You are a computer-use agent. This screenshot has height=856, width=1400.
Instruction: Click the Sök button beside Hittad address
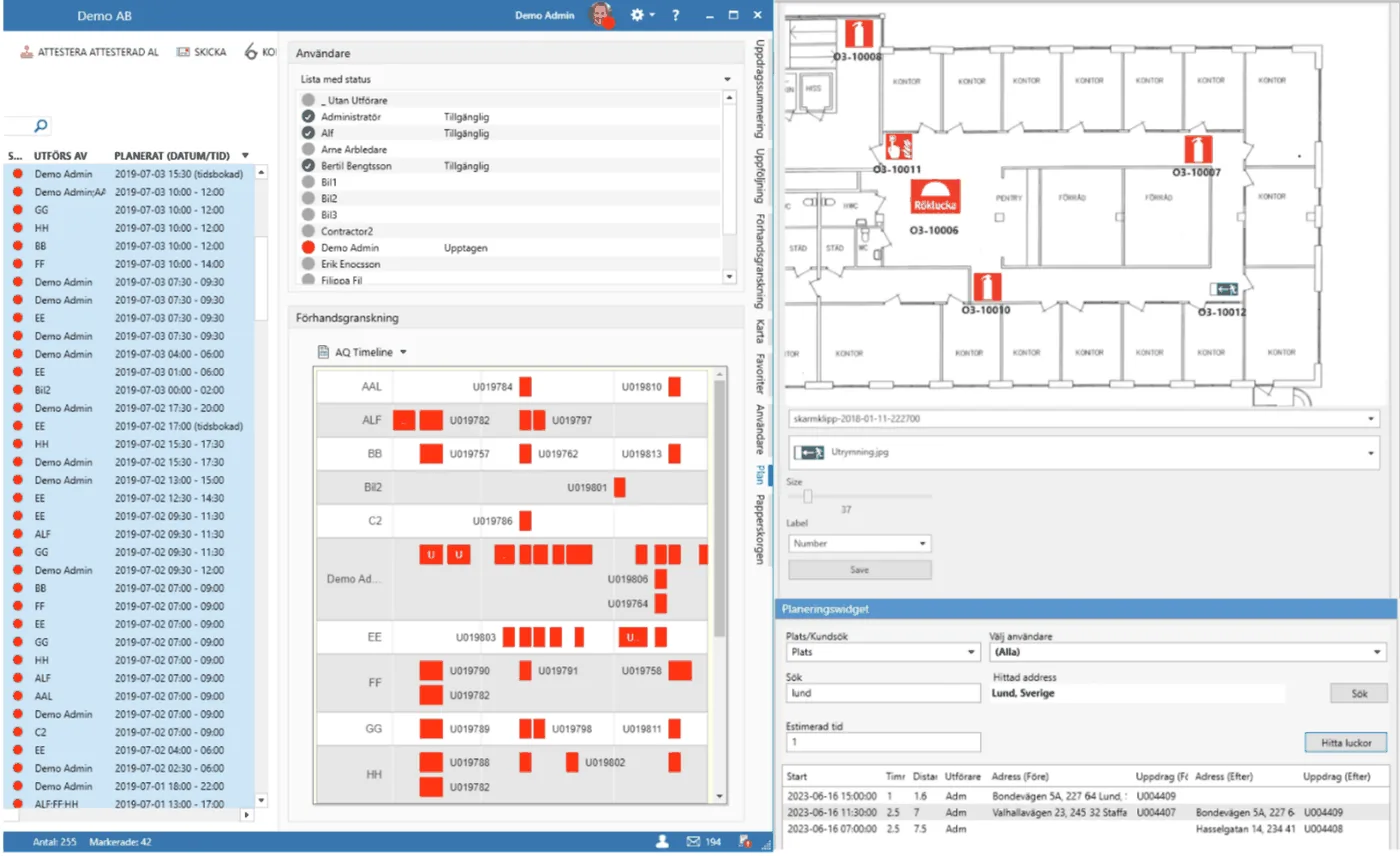point(1358,693)
